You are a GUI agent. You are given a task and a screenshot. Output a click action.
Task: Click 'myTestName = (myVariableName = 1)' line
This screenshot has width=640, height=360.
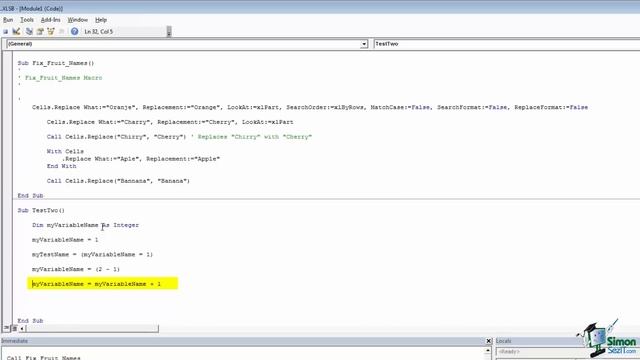[x=93, y=254]
